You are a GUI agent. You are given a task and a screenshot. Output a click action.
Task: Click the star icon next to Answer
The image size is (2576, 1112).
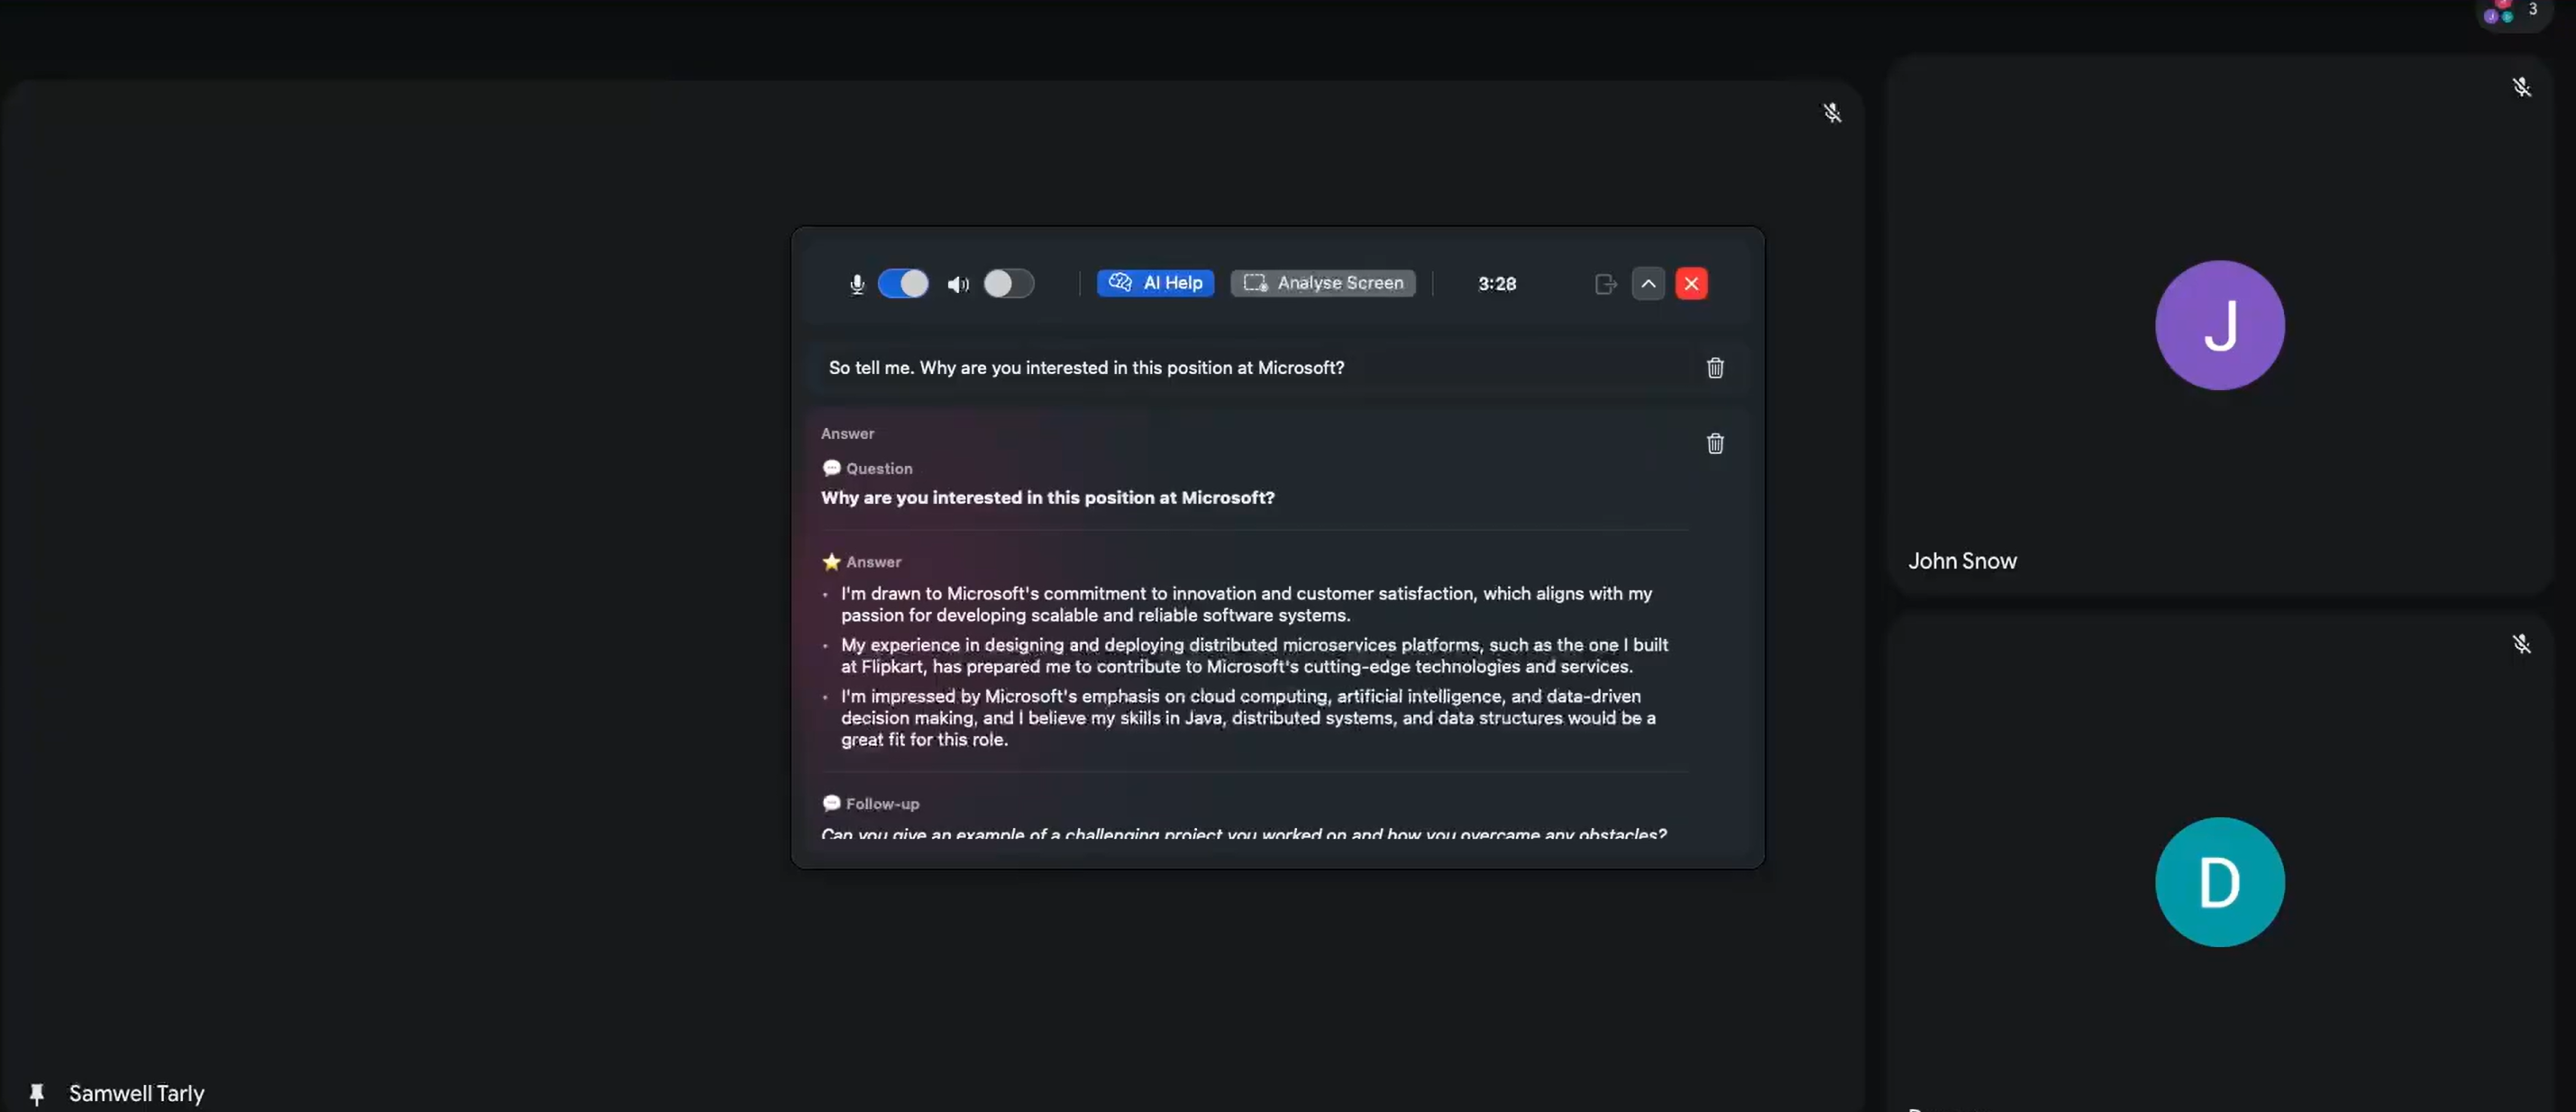coord(831,562)
